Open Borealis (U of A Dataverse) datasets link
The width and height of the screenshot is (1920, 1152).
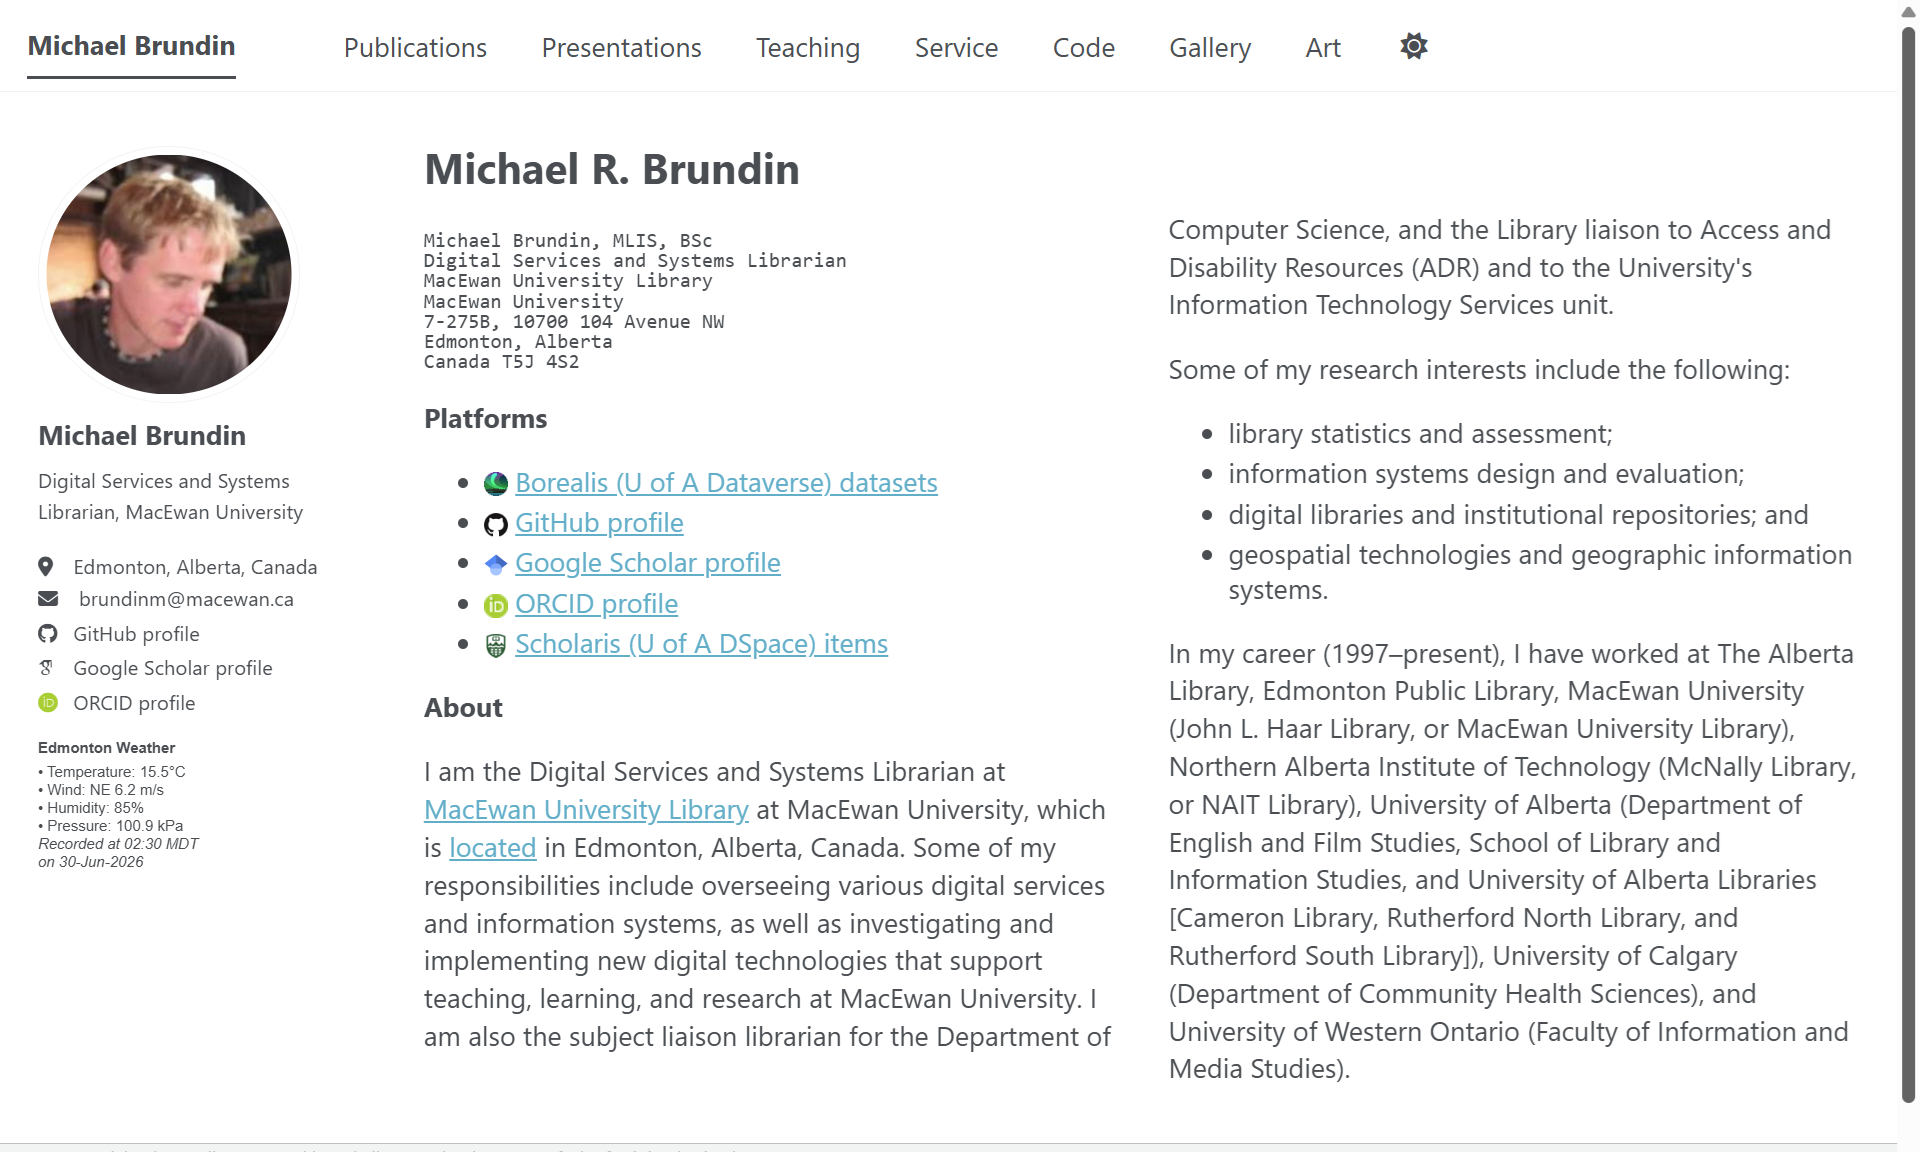pos(726,483)
